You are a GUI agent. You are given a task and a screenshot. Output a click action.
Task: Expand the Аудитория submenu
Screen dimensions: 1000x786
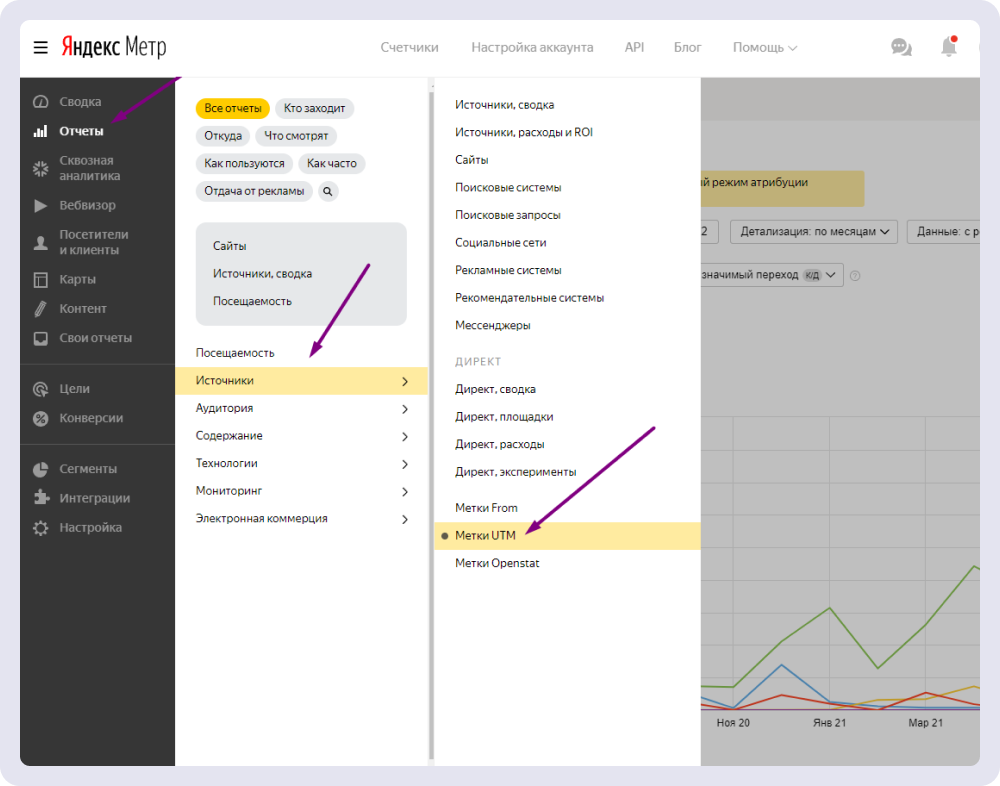[301, 408]
